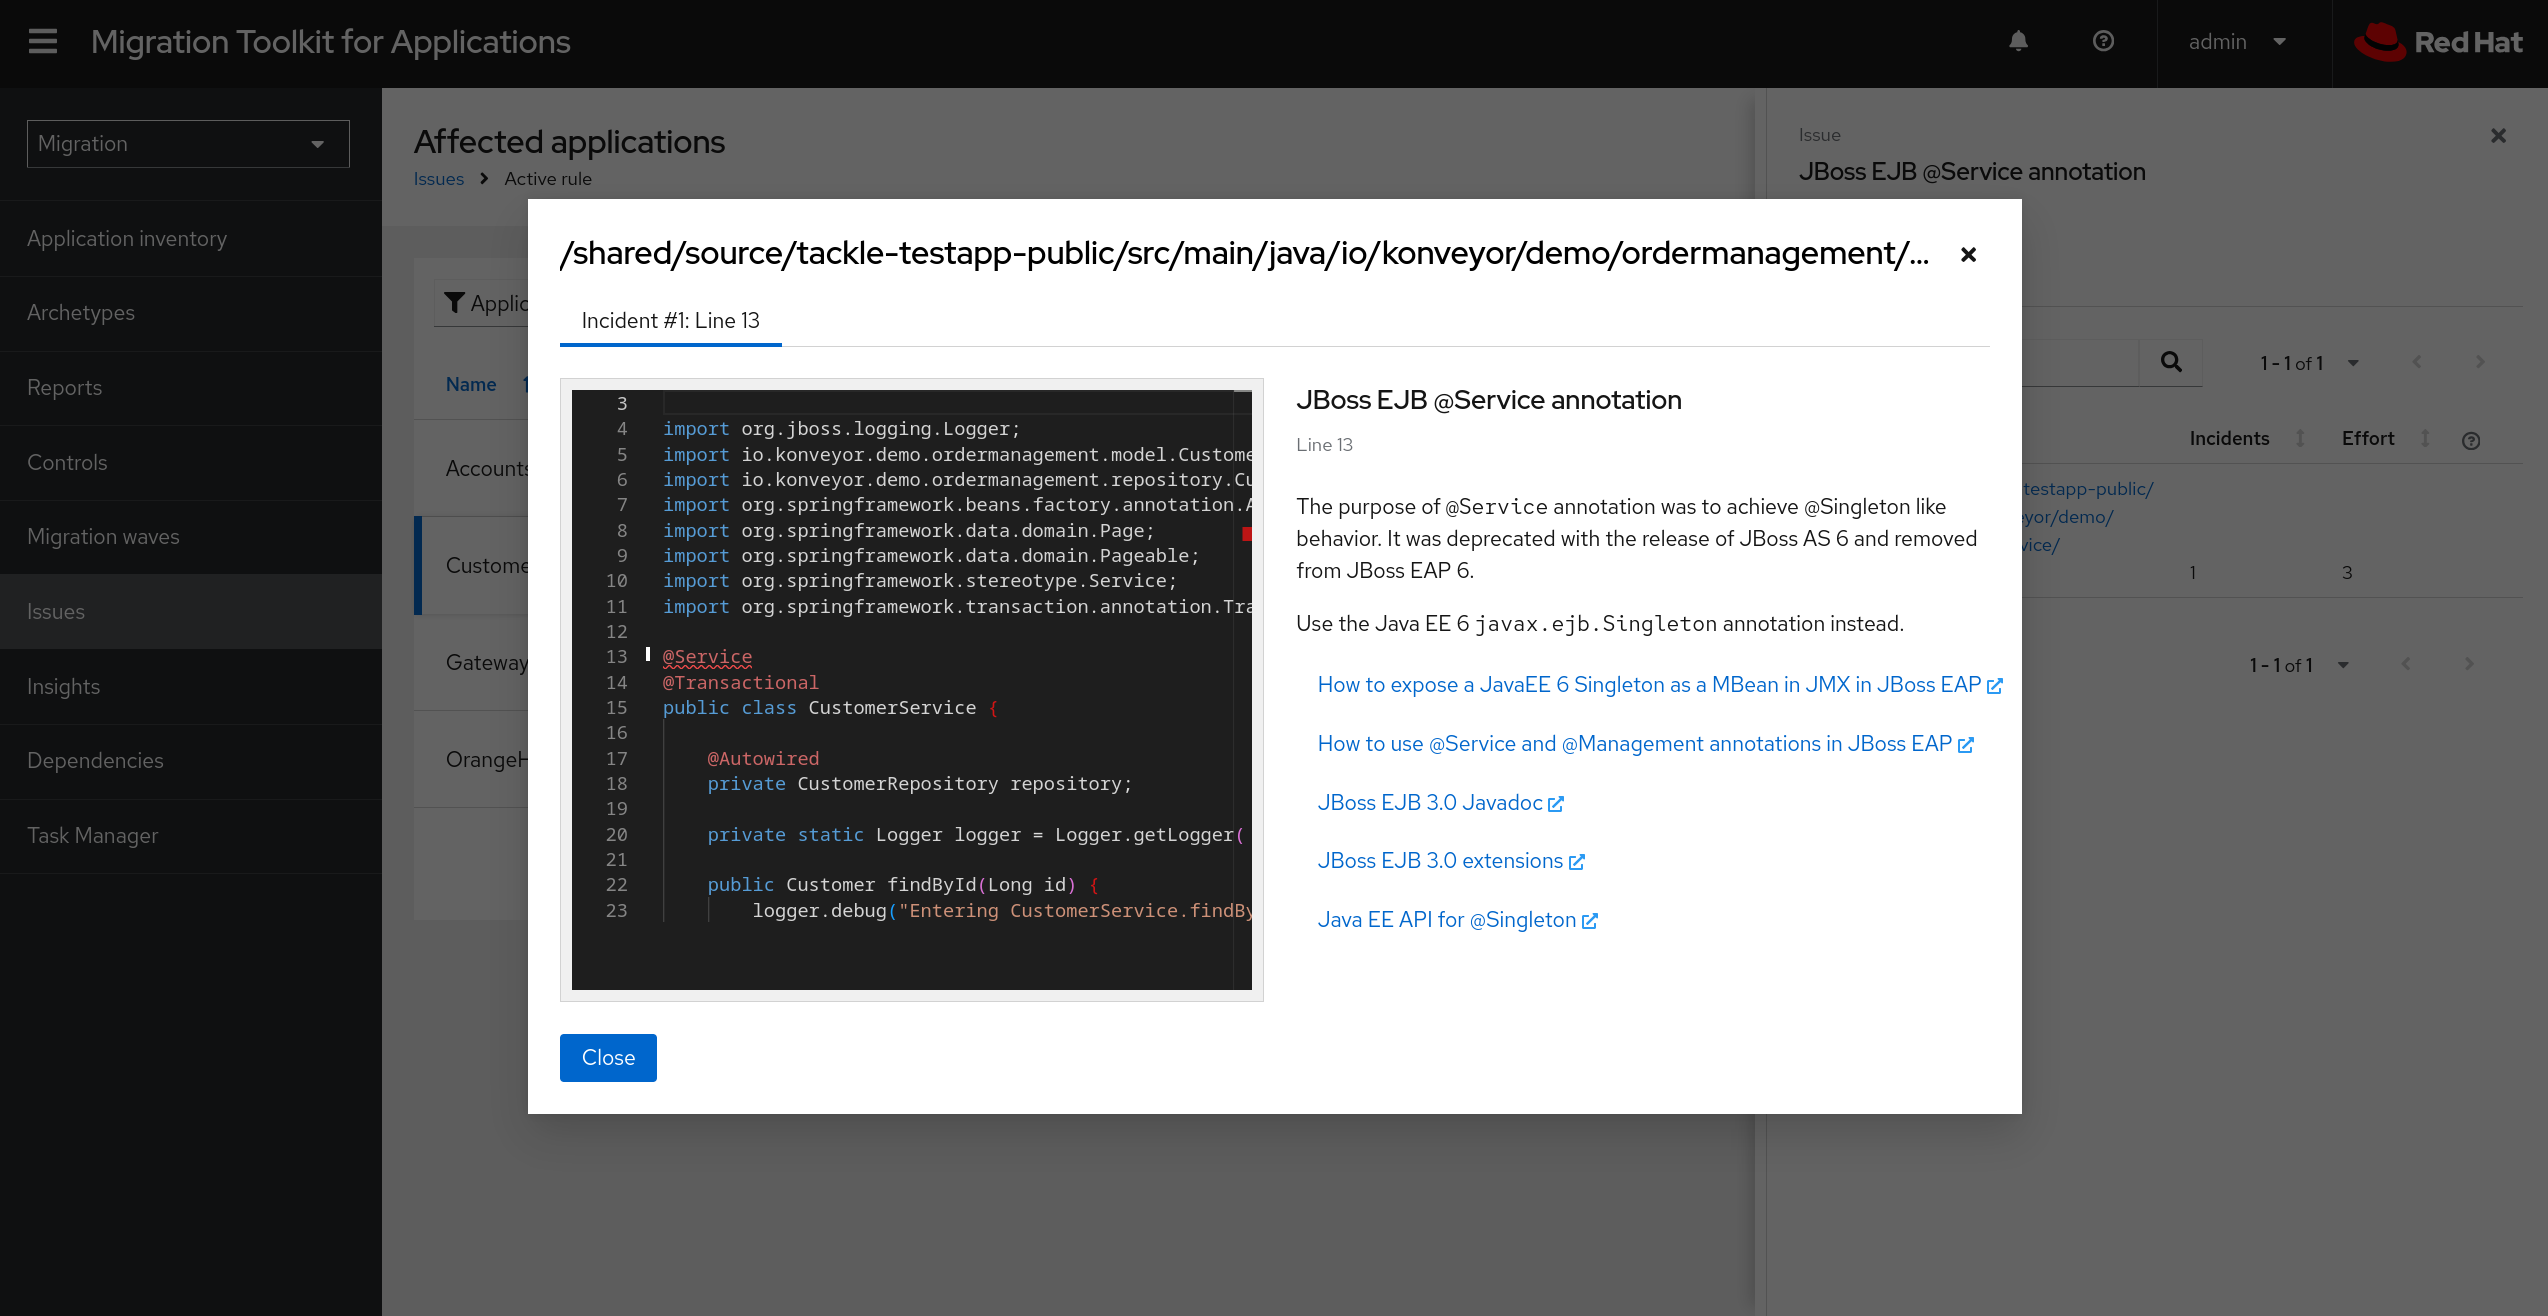Screen dimensions: 2548x1316
Task: Select the Incident #1: Line 13 tab
Action: (670, 321)
